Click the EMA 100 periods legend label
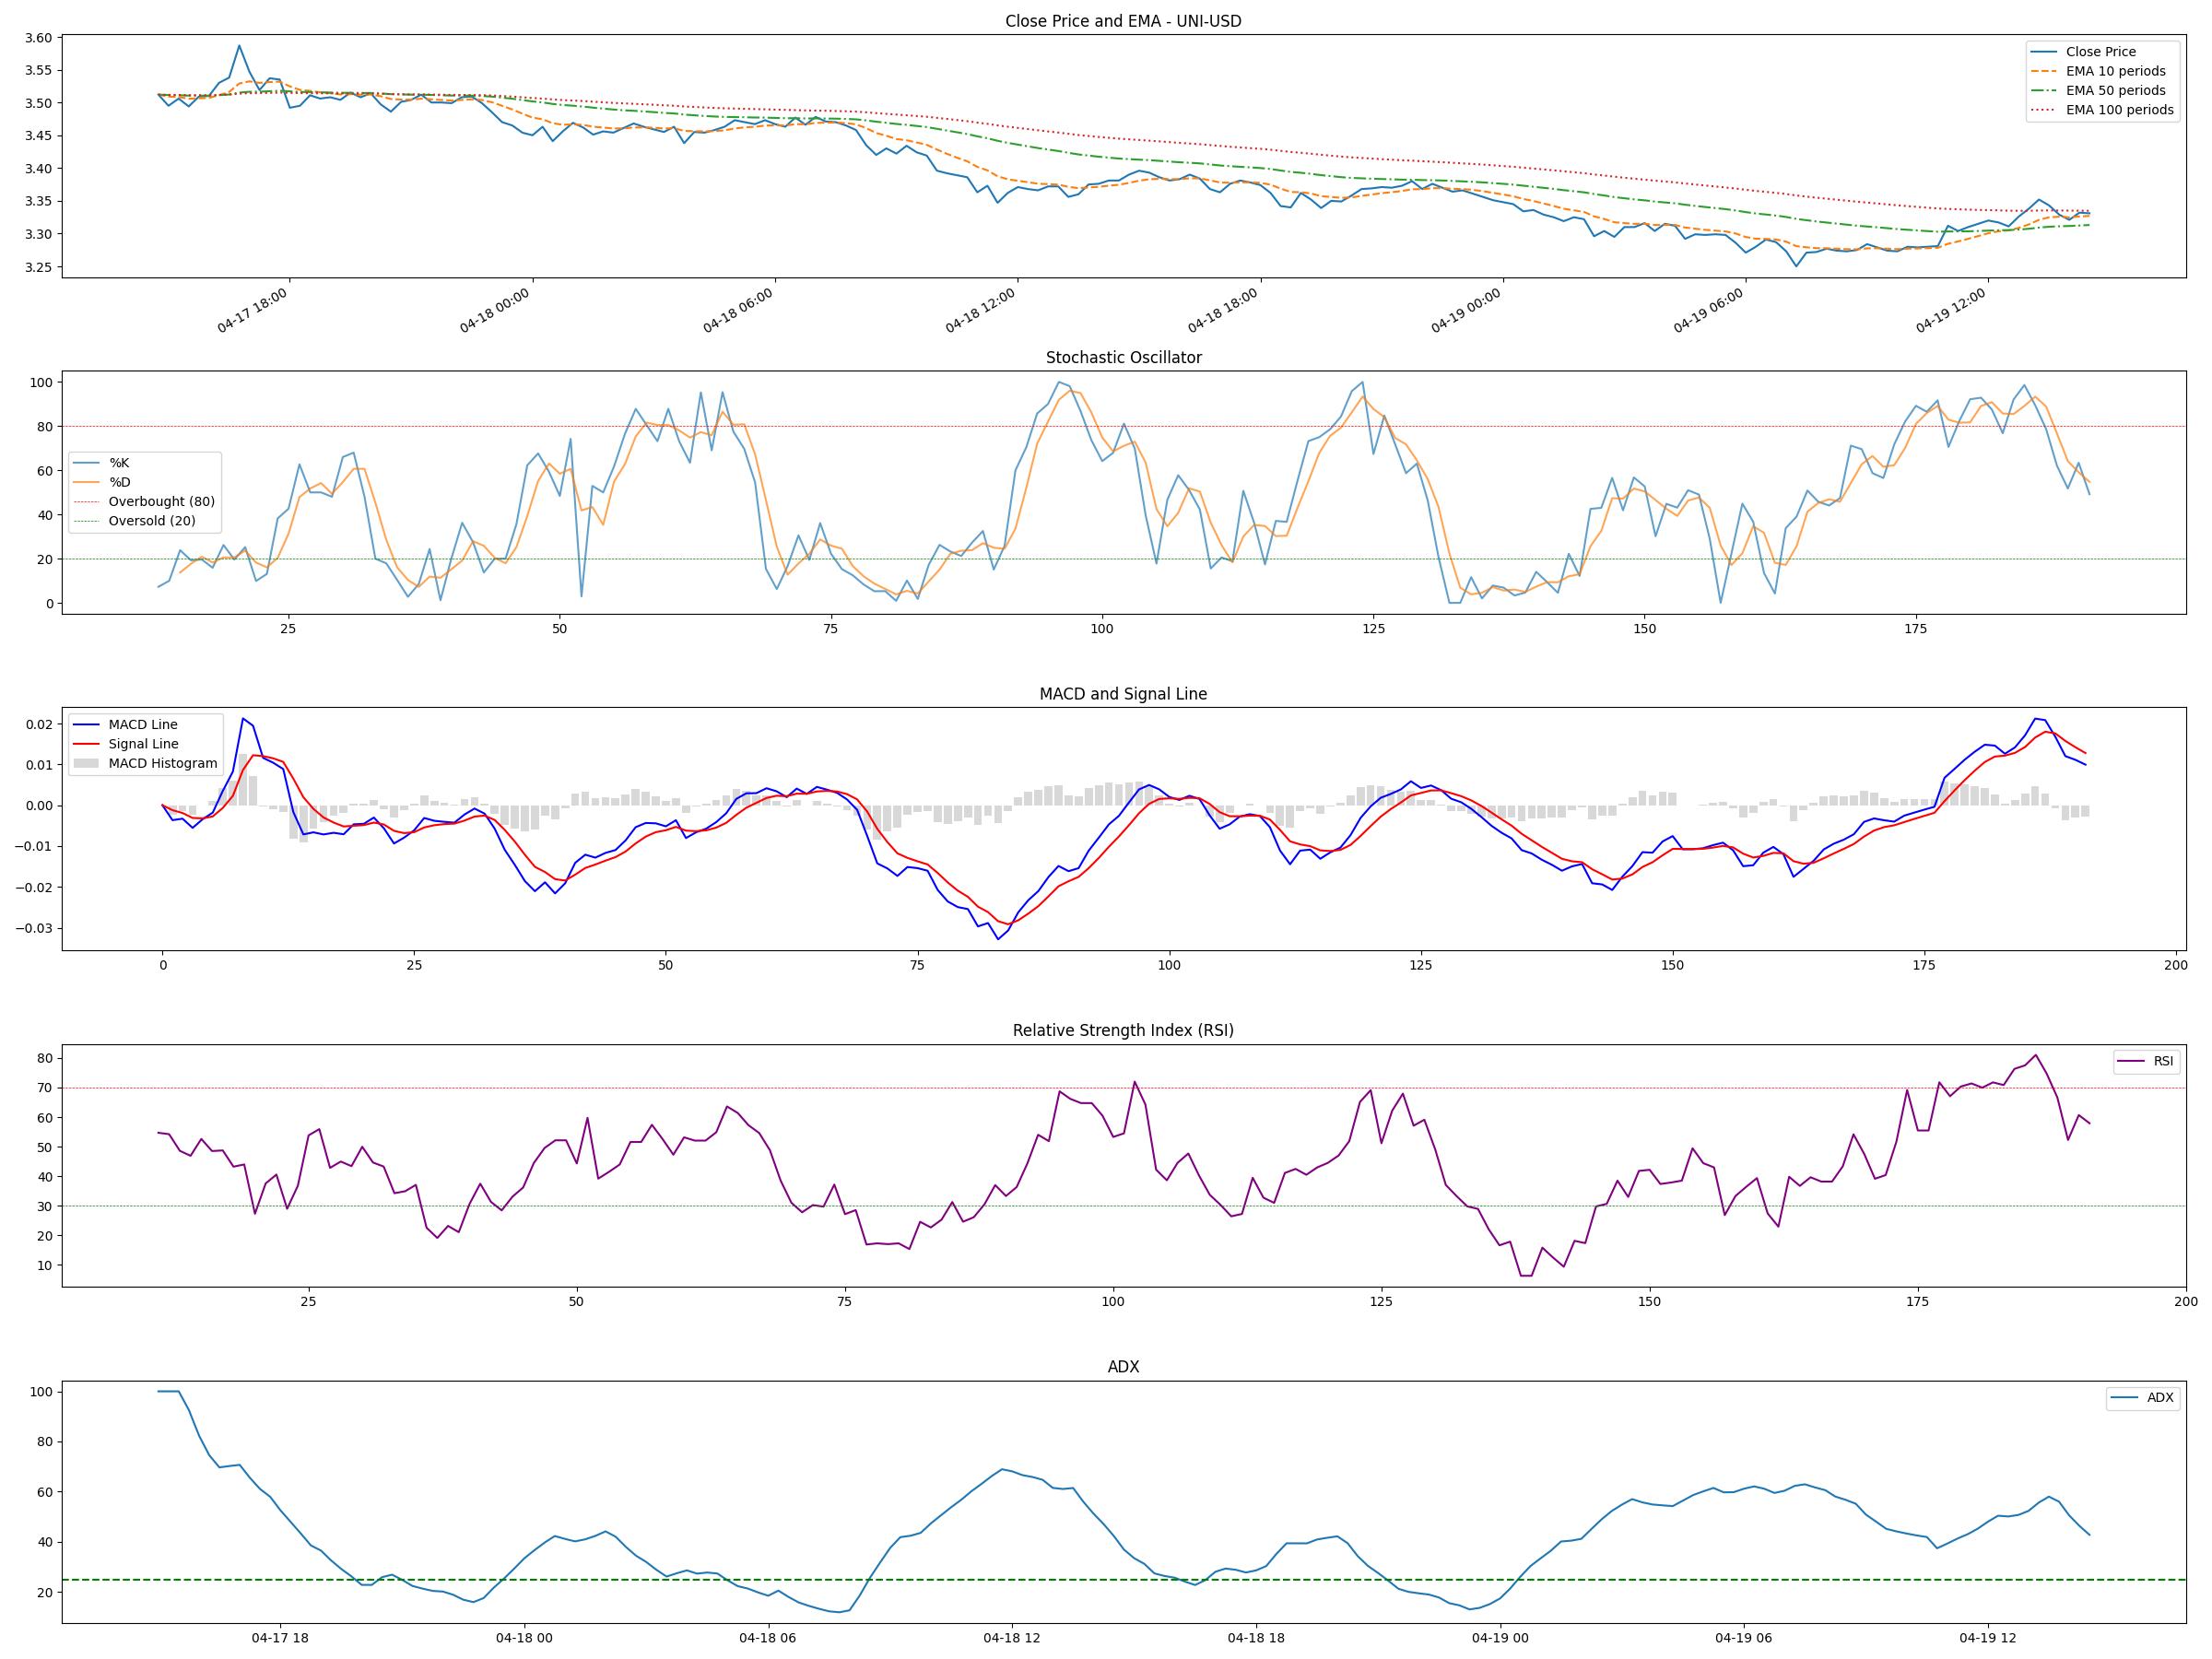 click(2119, 110)
